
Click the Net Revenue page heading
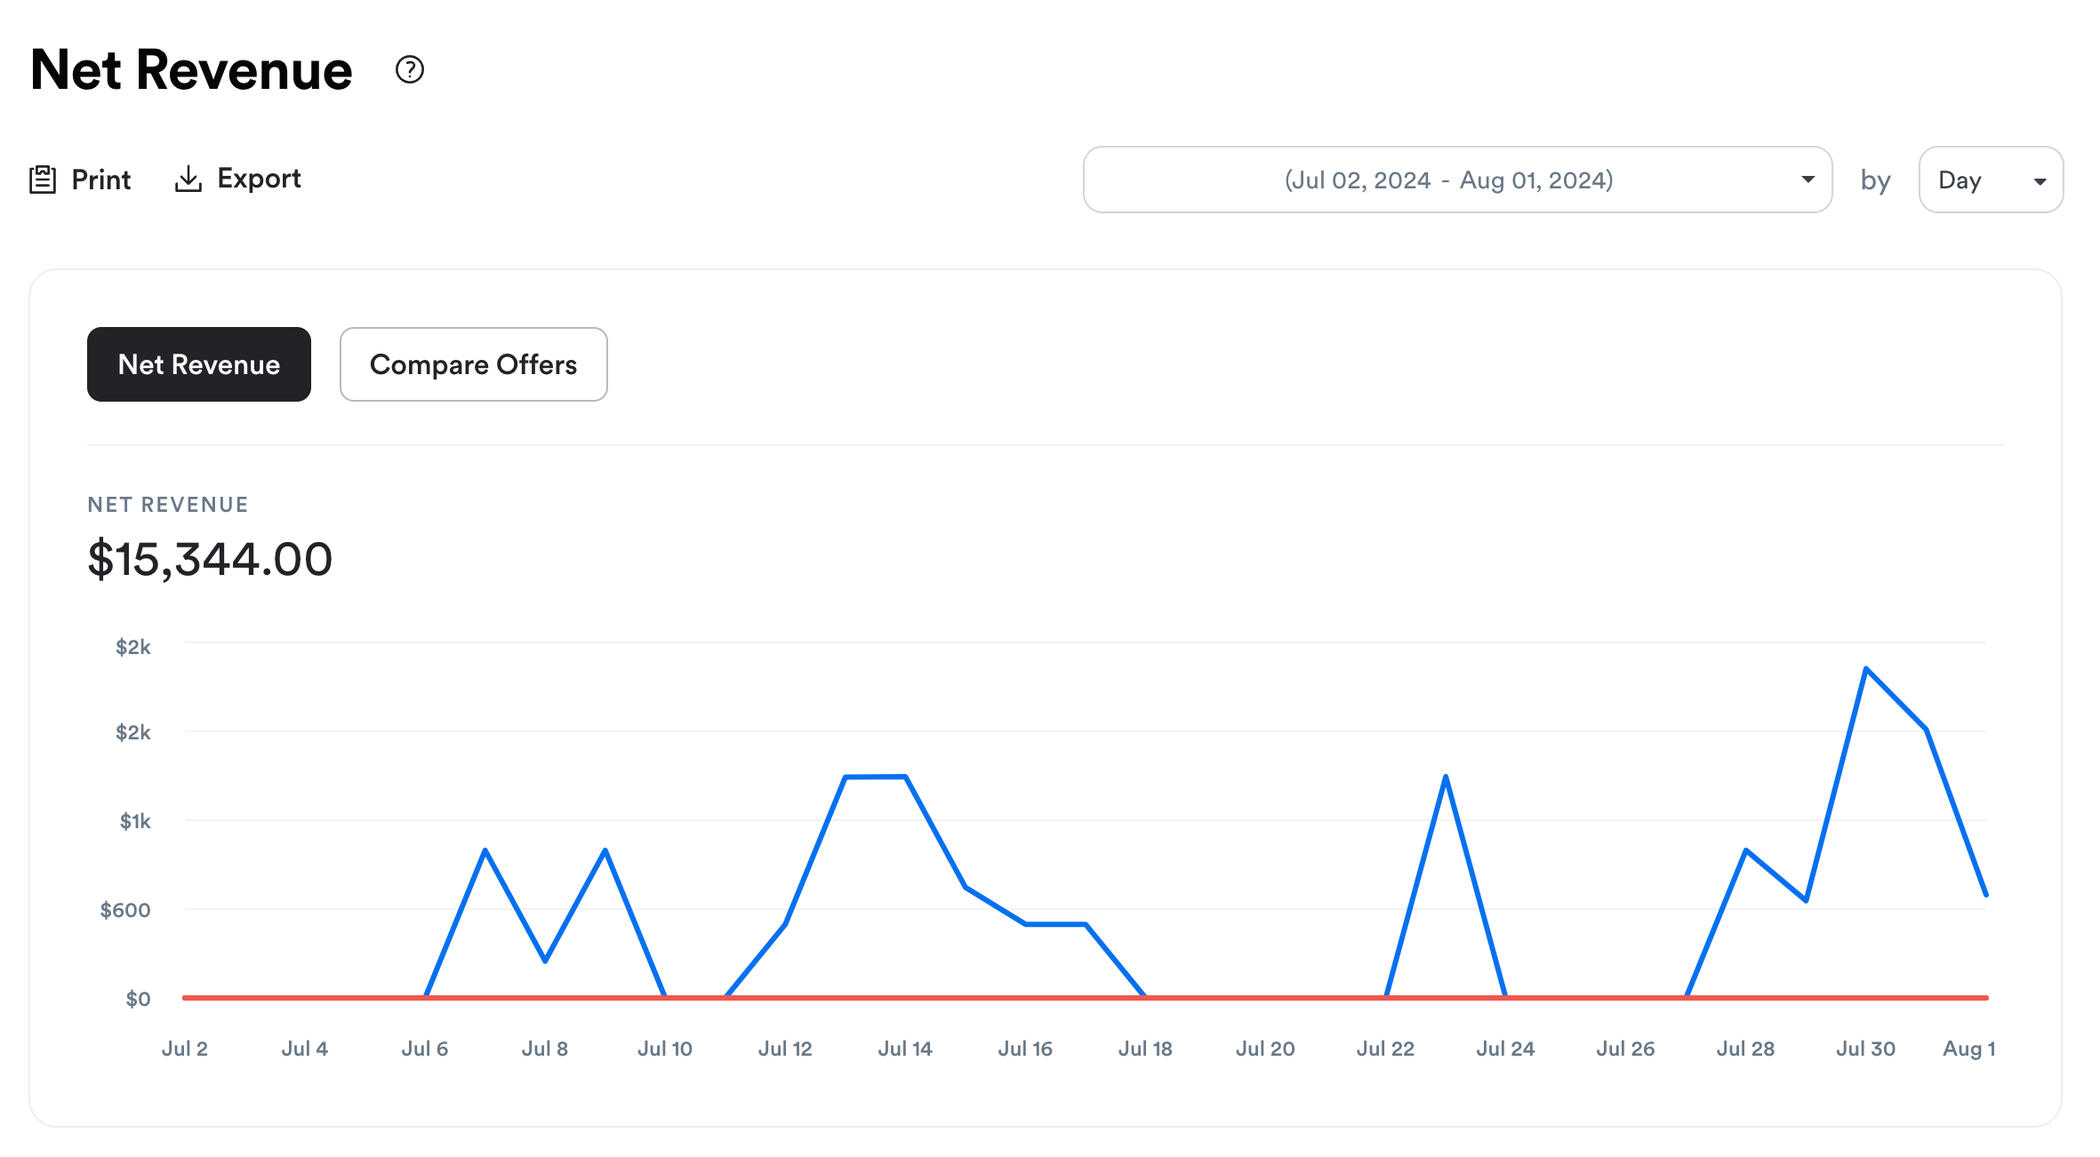(x=191, y=70)
